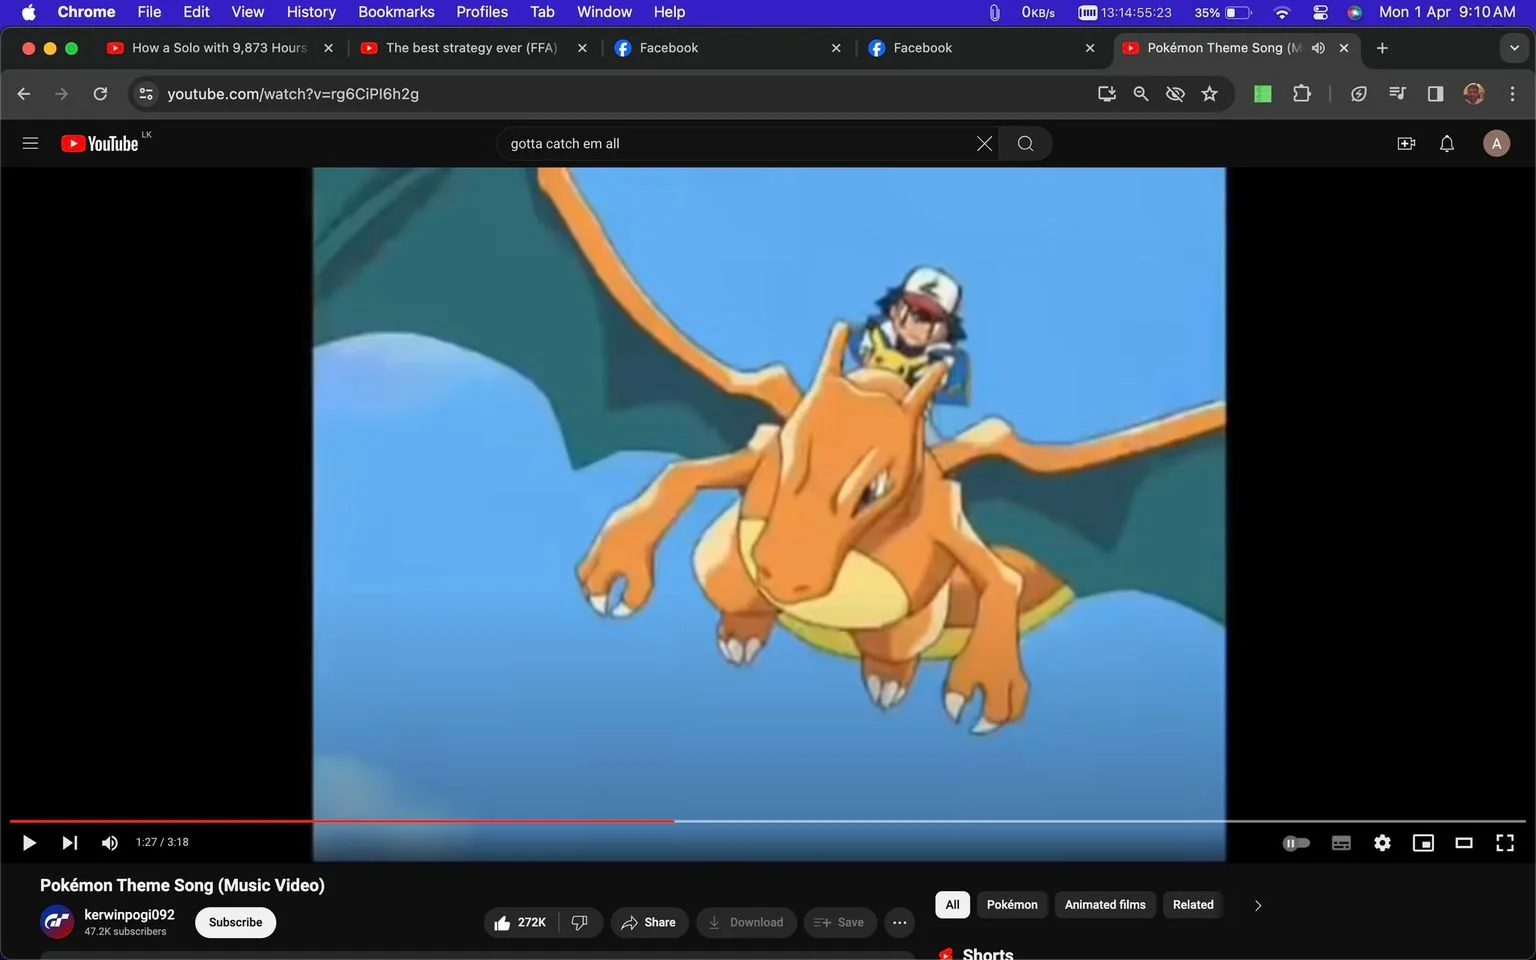Switch to 'The best strategy ever (FFA)' tab

471,47
